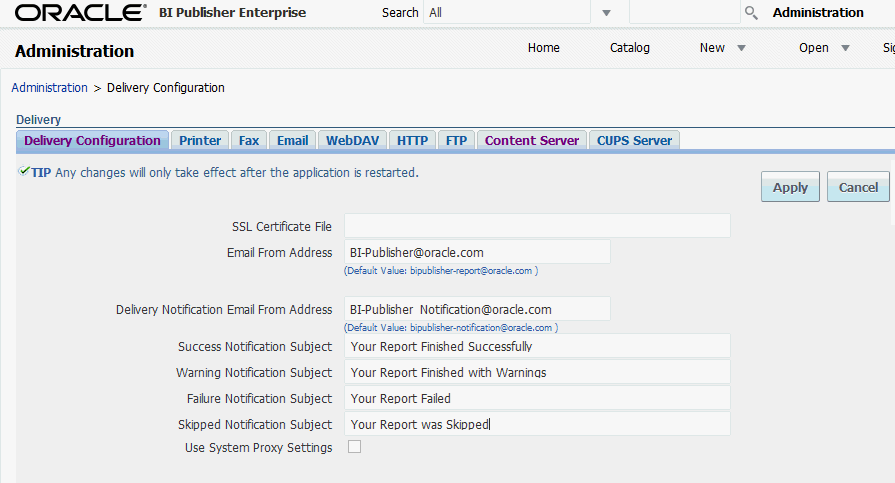Click the Failure Notification Subject field

click(x=537, y=398)
